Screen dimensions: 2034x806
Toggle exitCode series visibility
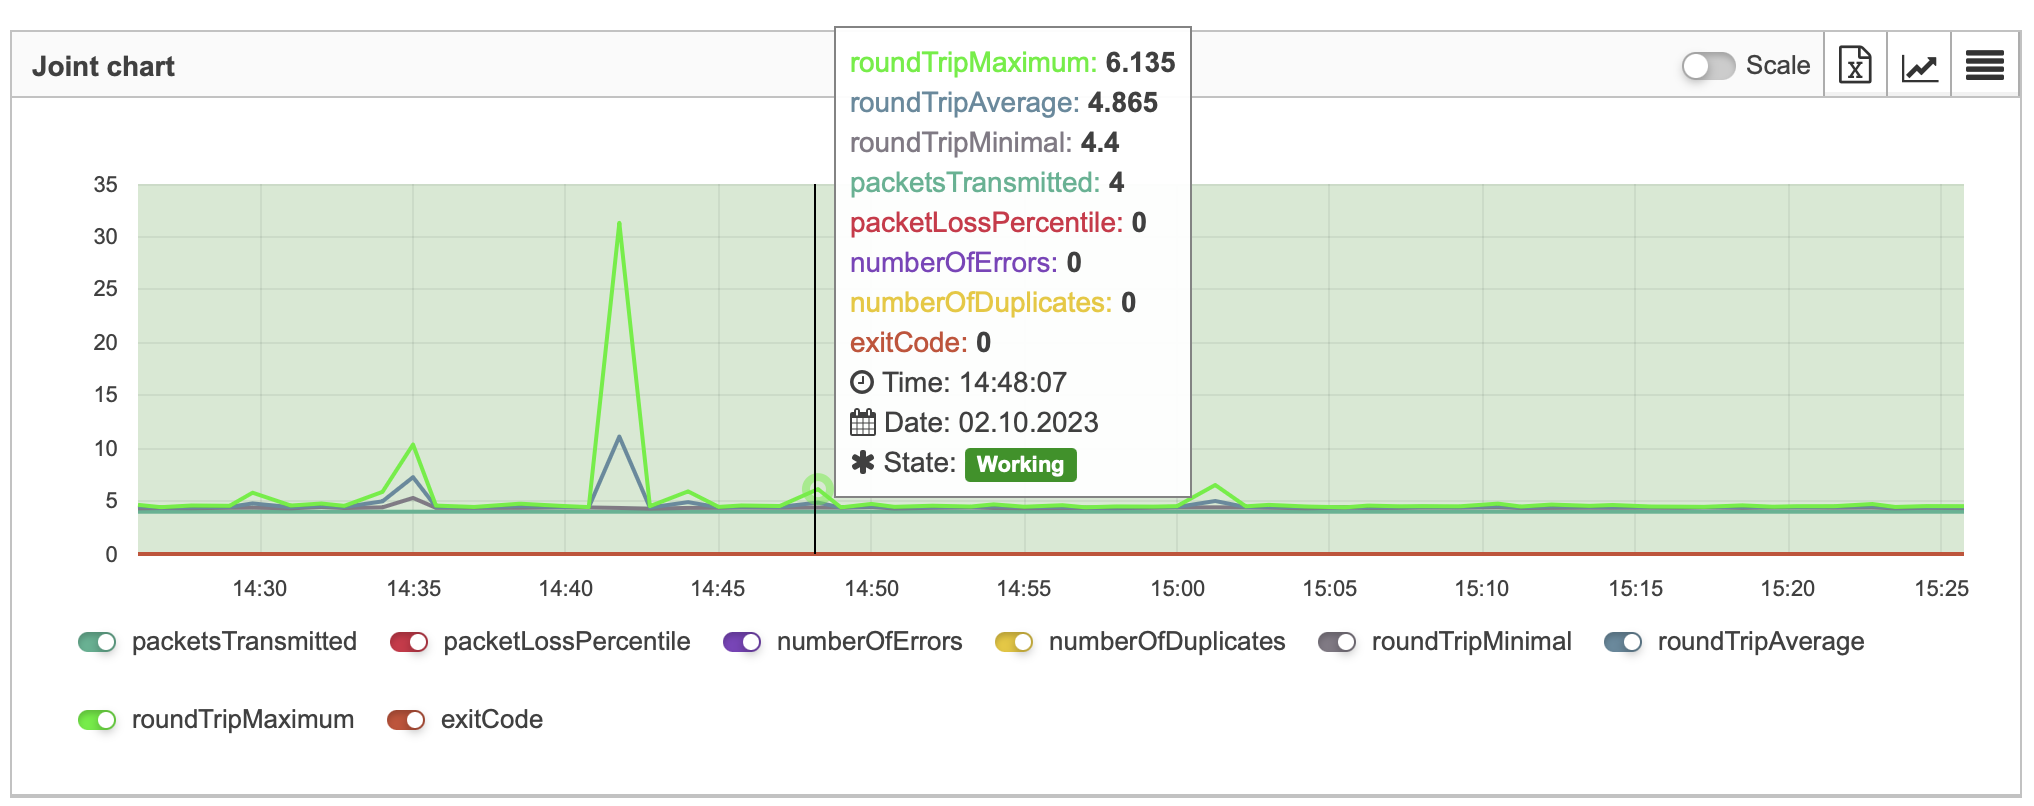point(406,720)
